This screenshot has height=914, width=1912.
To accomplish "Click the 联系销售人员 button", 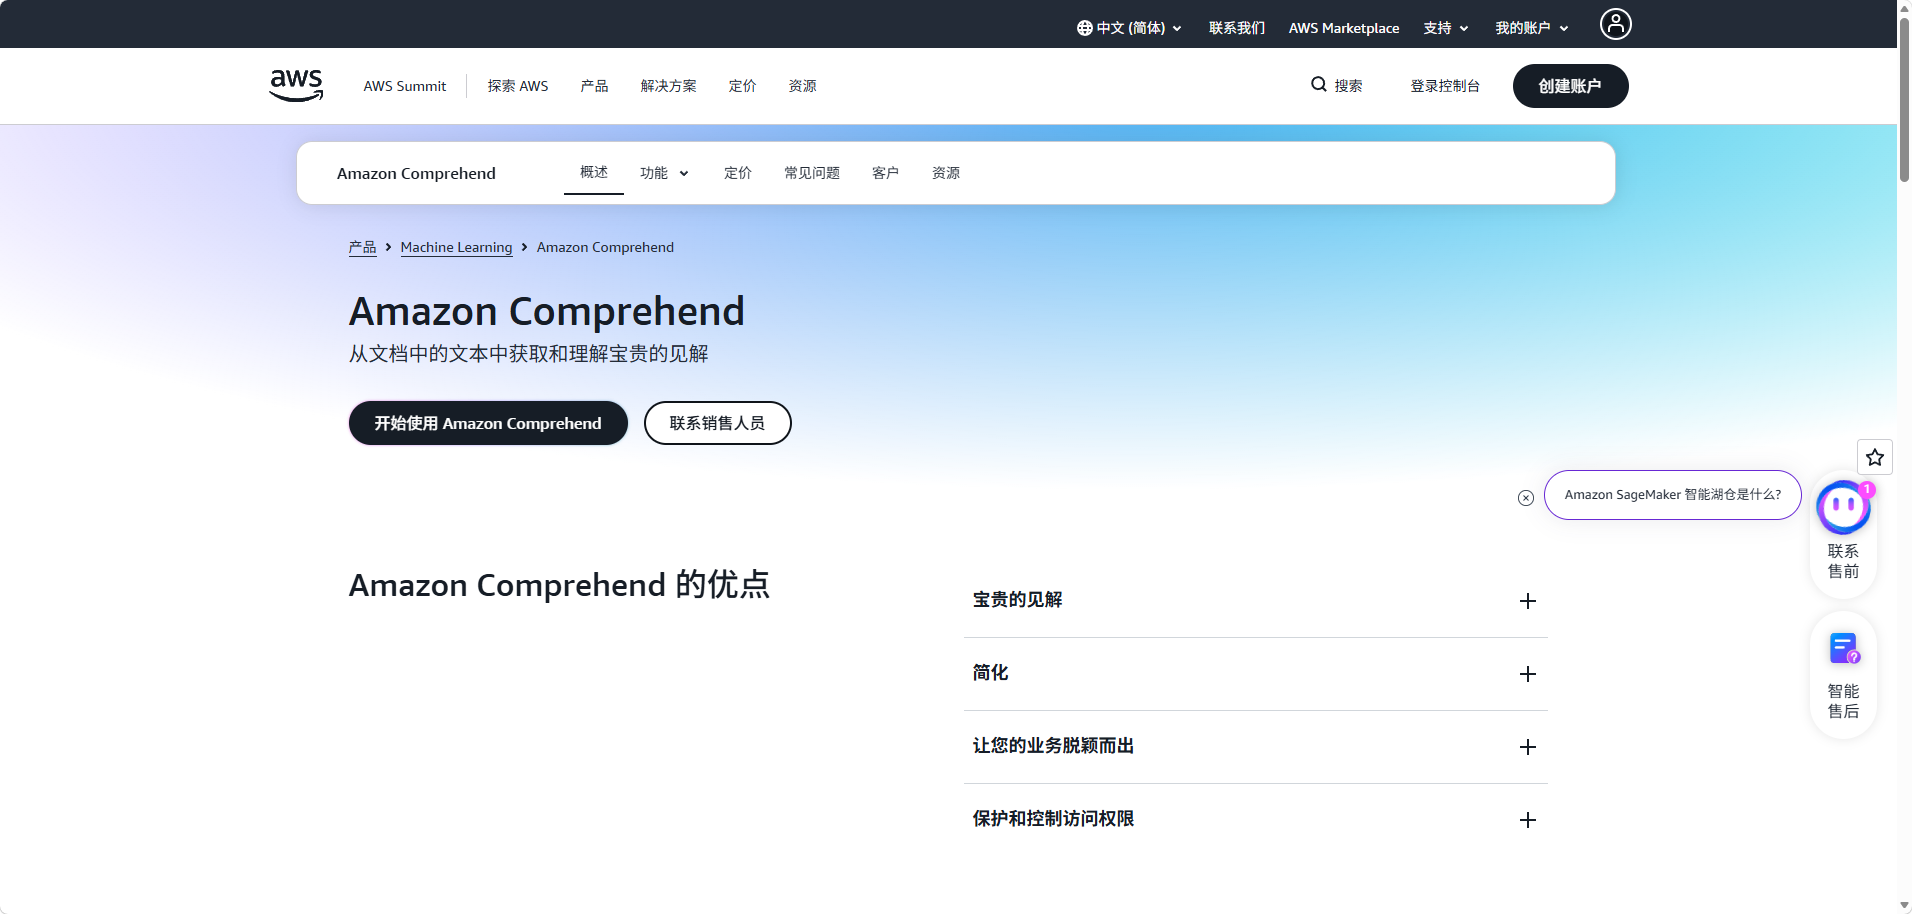I will tap(717, 423).
